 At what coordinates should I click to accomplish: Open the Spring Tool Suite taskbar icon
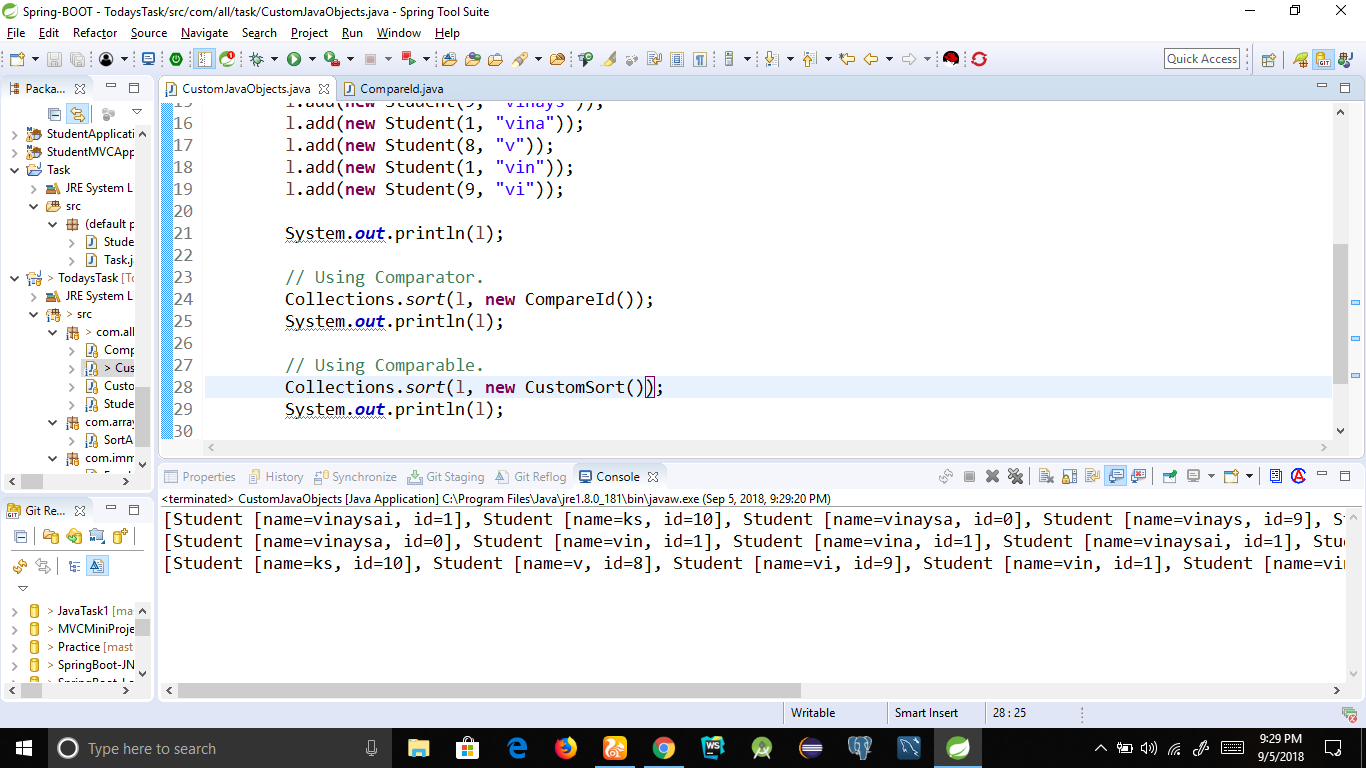(957, 748)
